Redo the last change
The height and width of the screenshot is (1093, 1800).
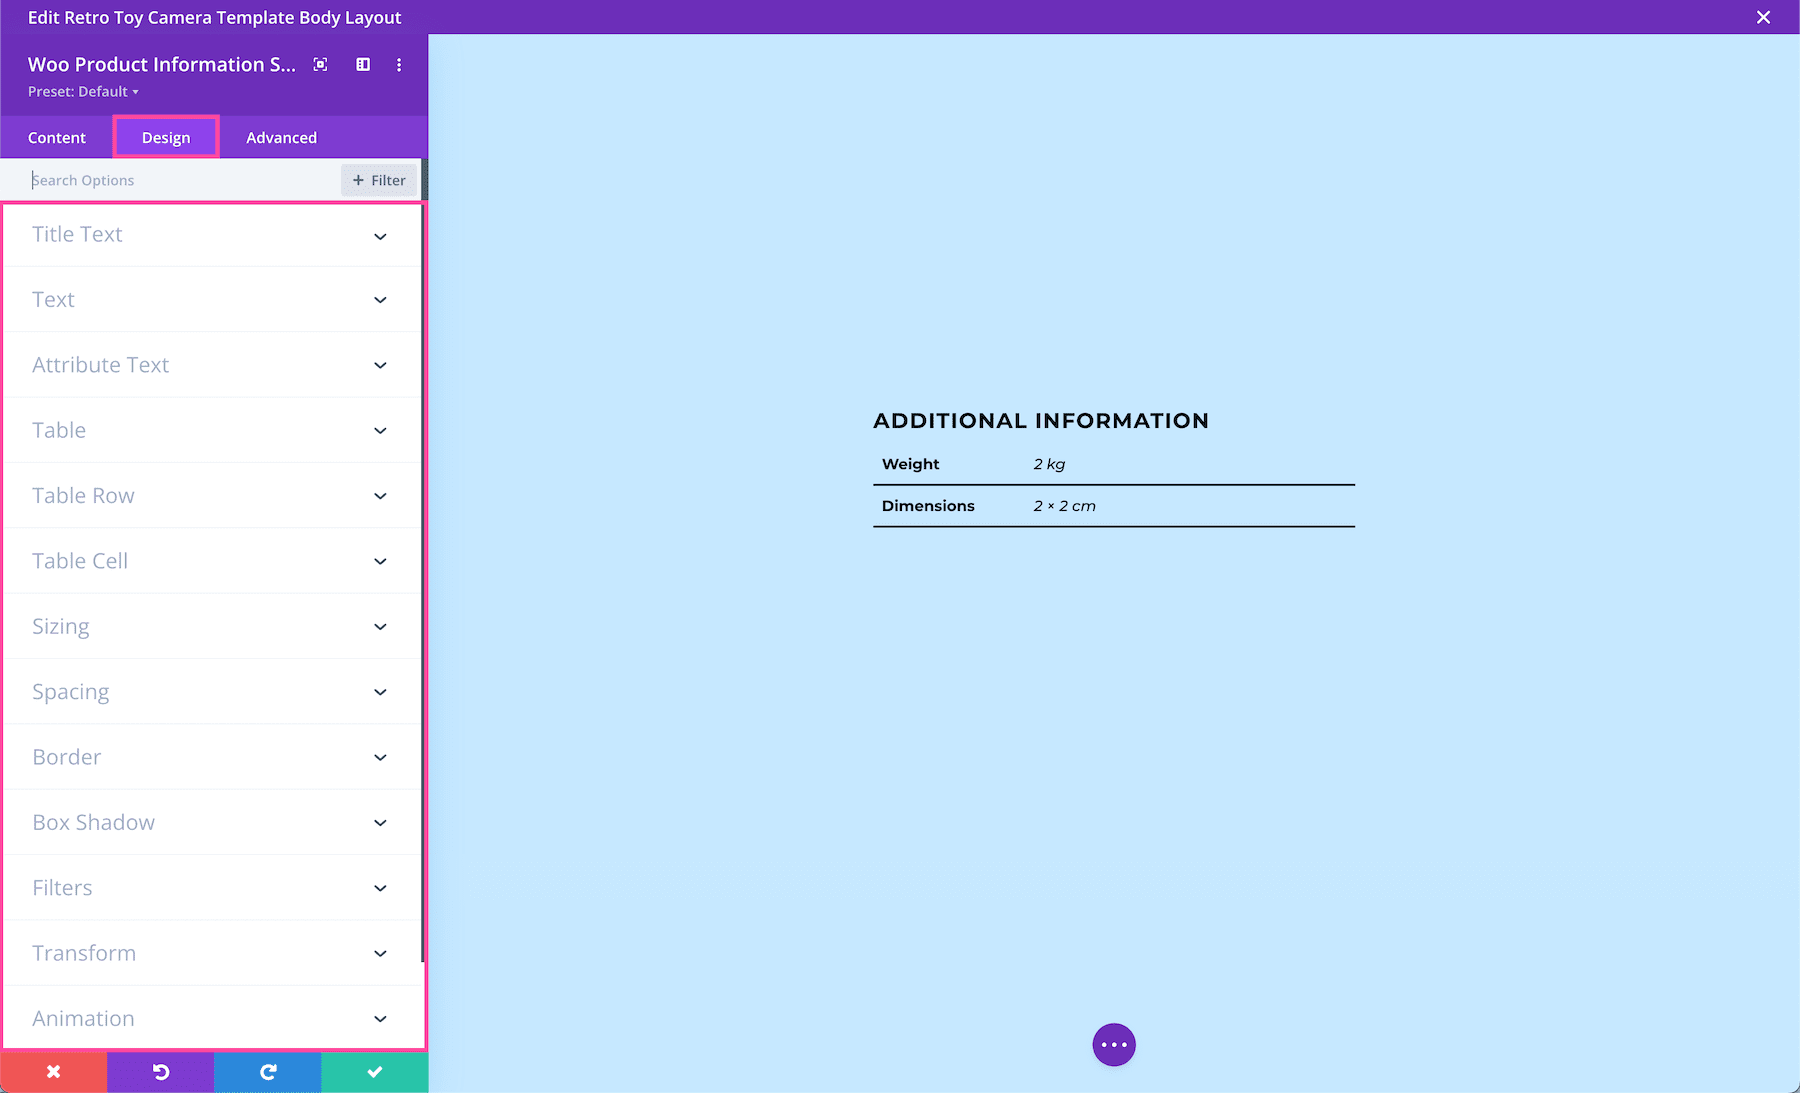tap(267, 1071)
